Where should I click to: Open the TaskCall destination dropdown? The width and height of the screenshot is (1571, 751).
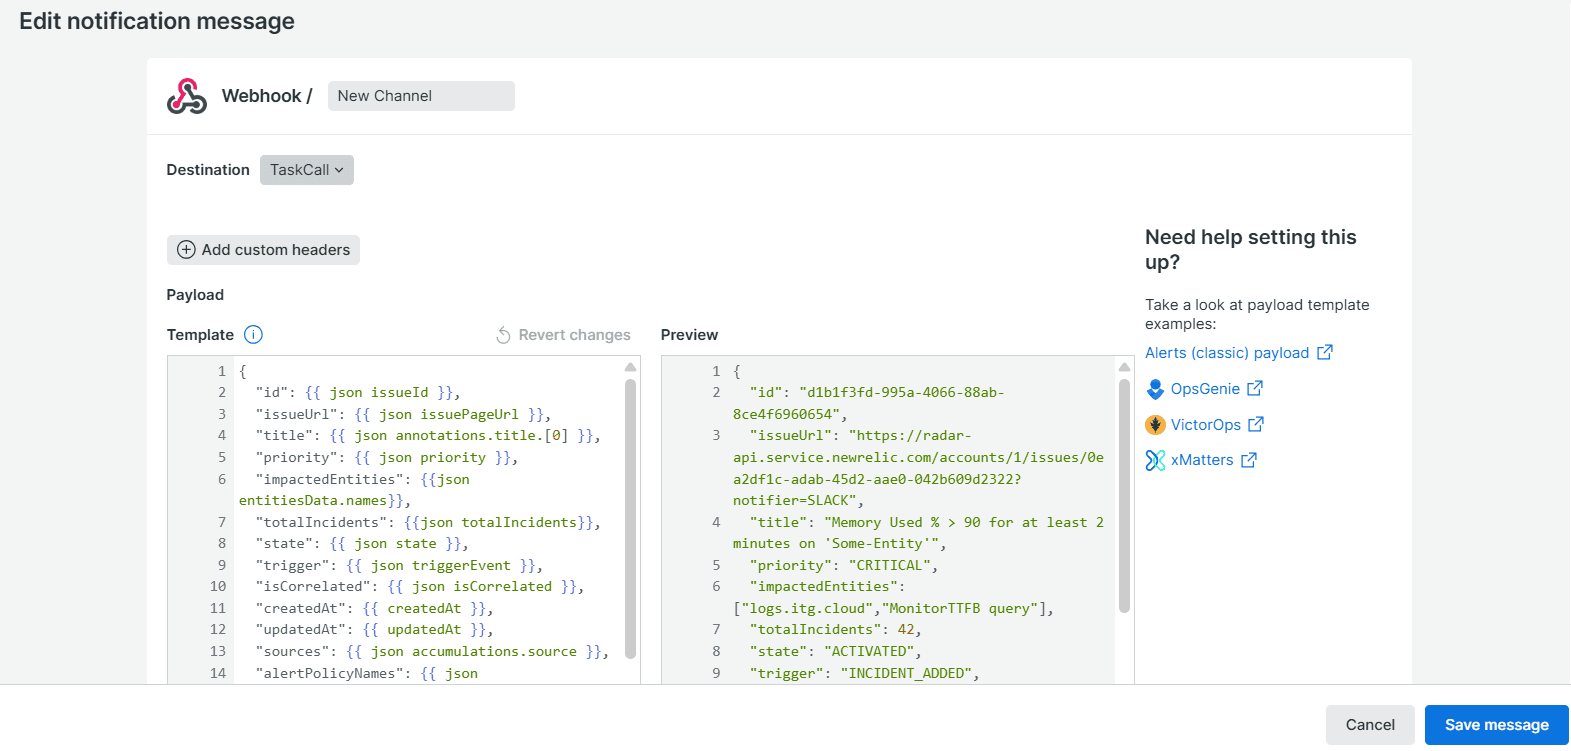(x=306, y=170)
